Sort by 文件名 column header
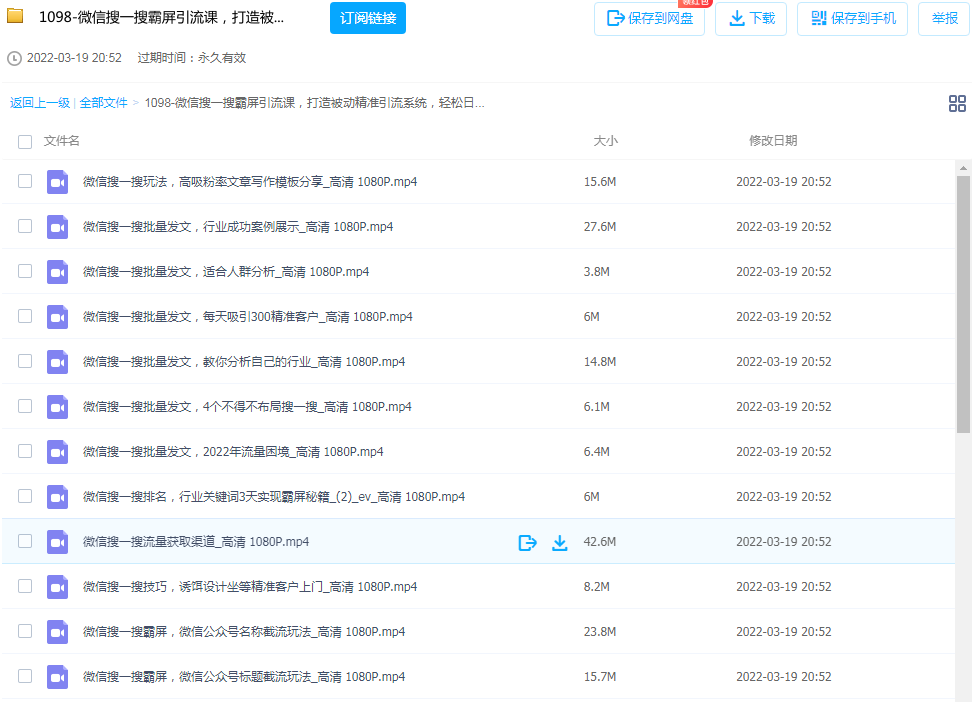Viewport: 978px width, 702px height. tap(62, 141)
